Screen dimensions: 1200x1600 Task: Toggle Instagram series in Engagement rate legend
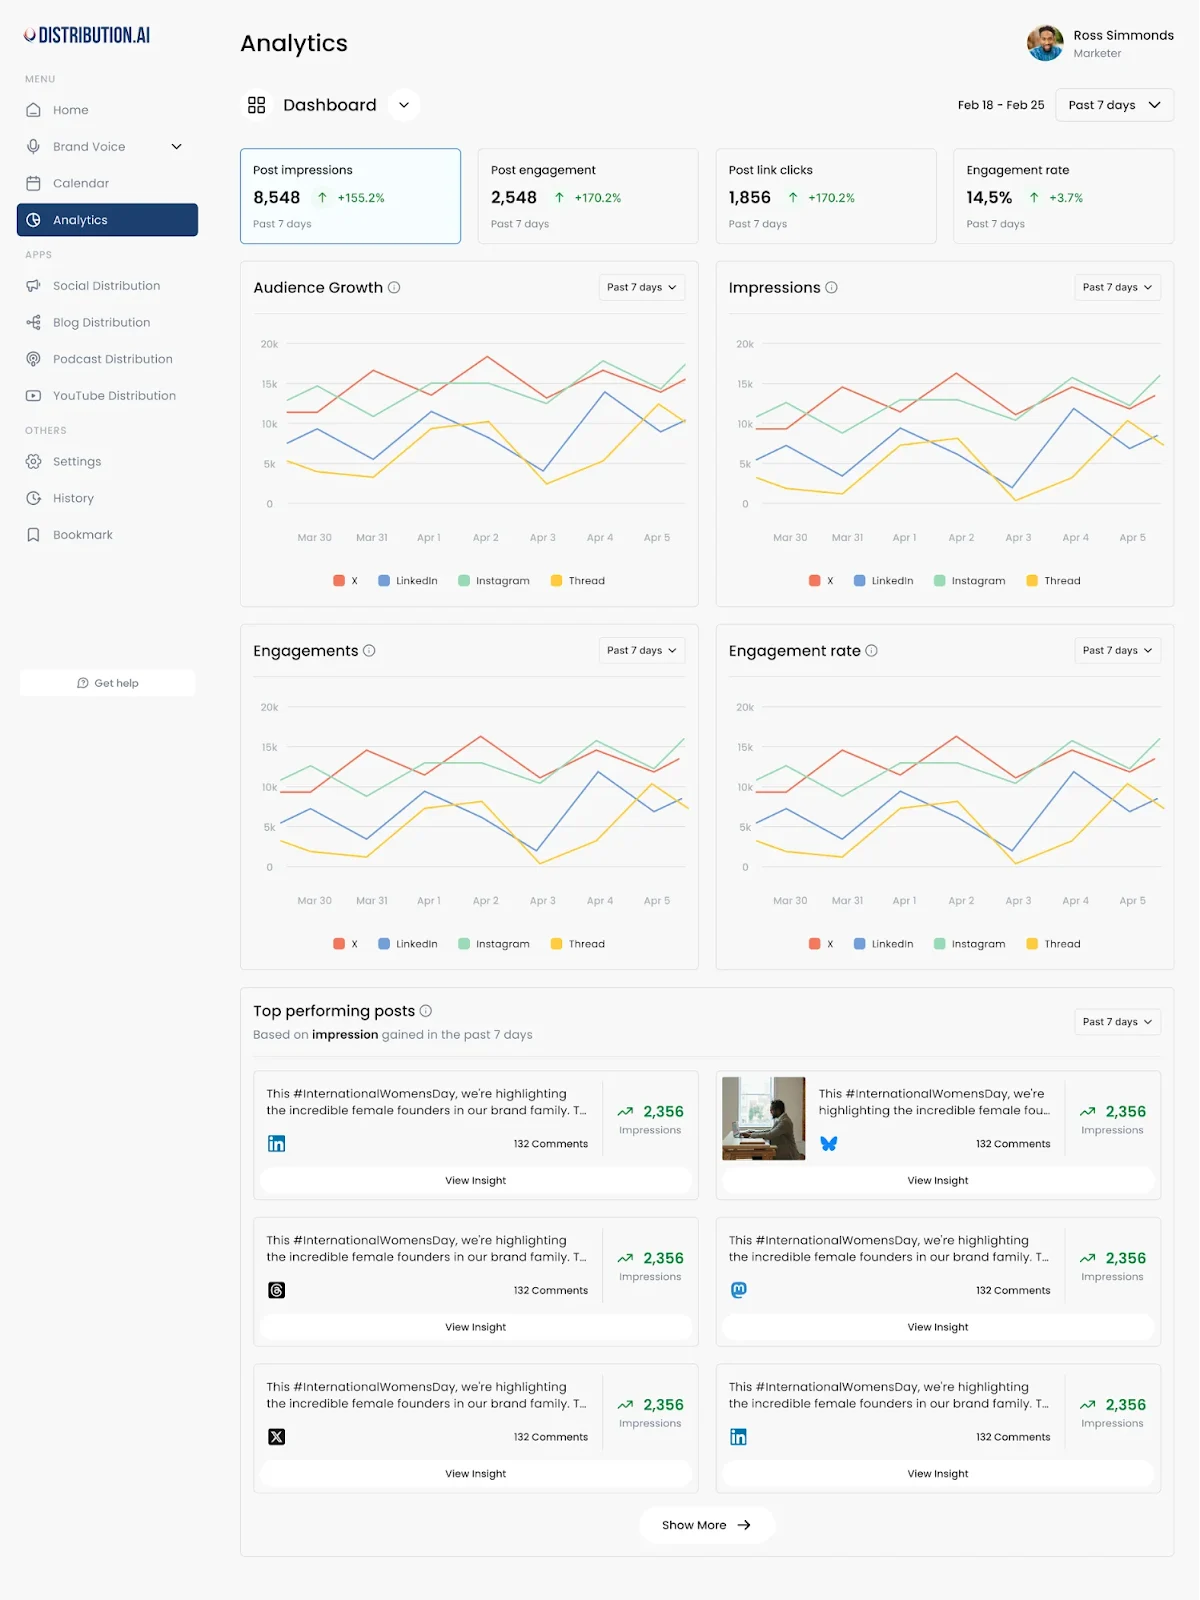[969, 944]
